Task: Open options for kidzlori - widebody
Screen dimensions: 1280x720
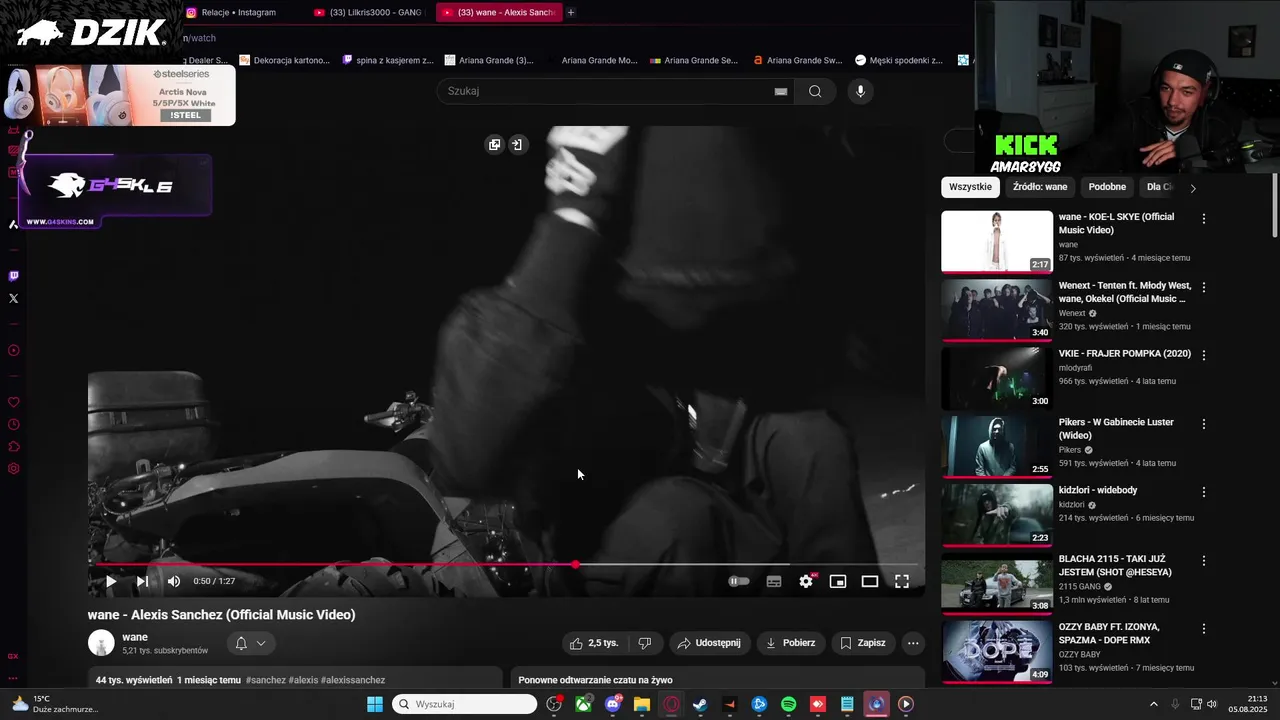Action: click(x=1204, y=492)
